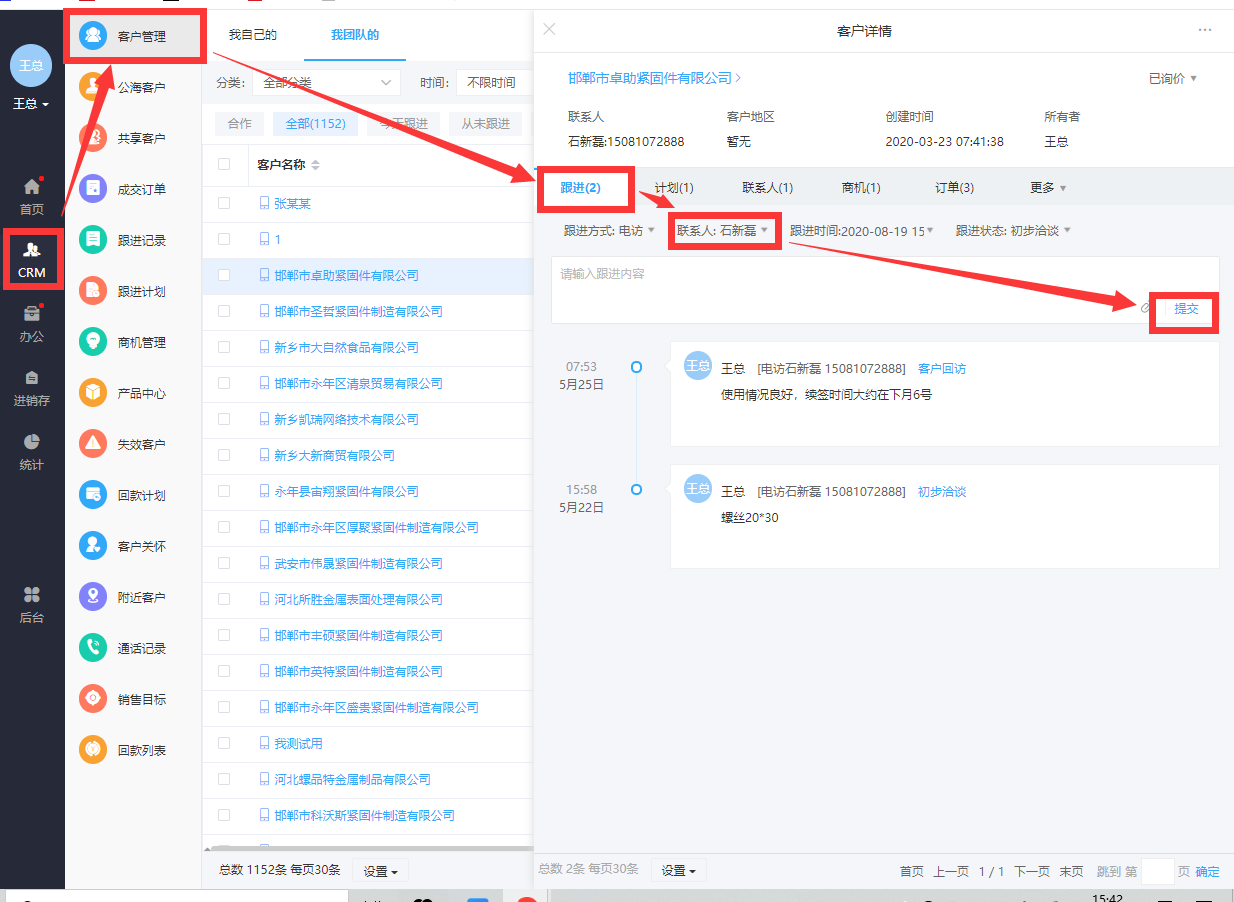
Task: Switch to 我自己的 tab
Action: click(252, 35)
